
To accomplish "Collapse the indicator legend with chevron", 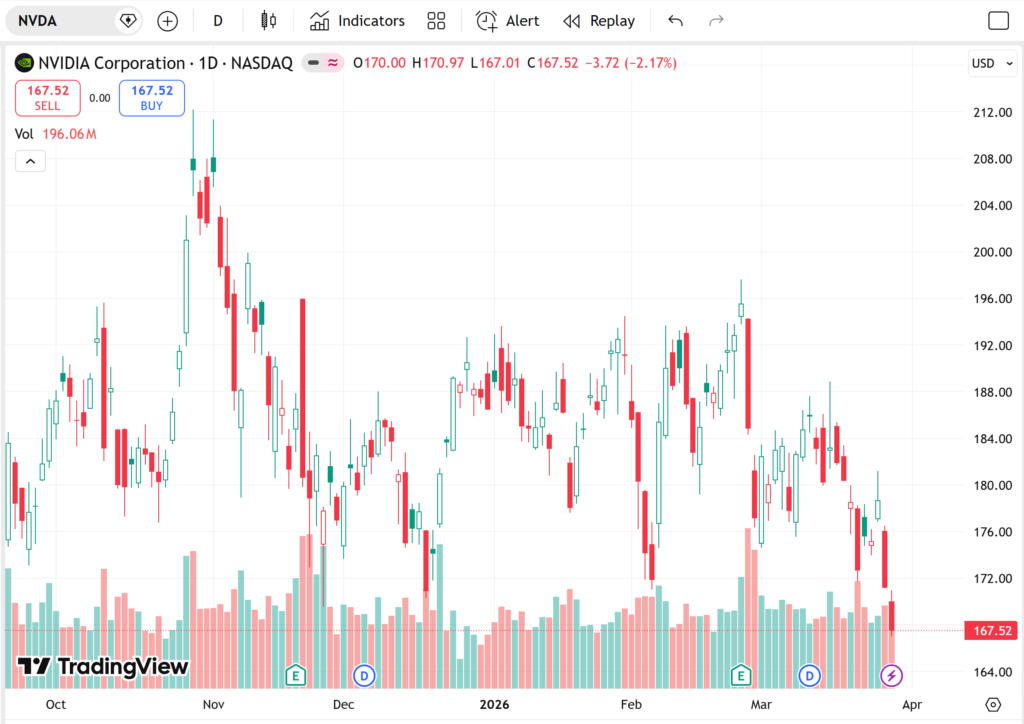I will [x=30, y=161].
